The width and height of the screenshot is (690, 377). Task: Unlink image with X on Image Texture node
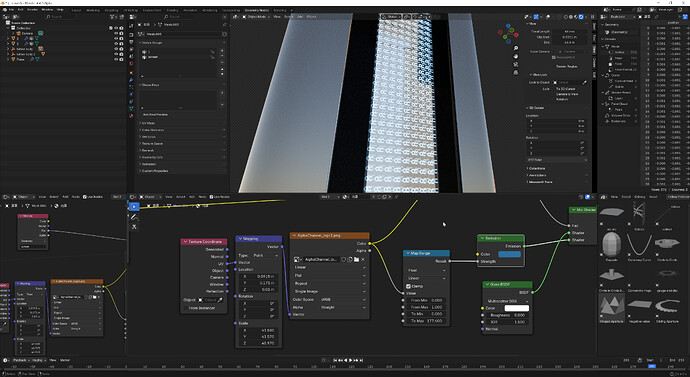click(363, 260)
